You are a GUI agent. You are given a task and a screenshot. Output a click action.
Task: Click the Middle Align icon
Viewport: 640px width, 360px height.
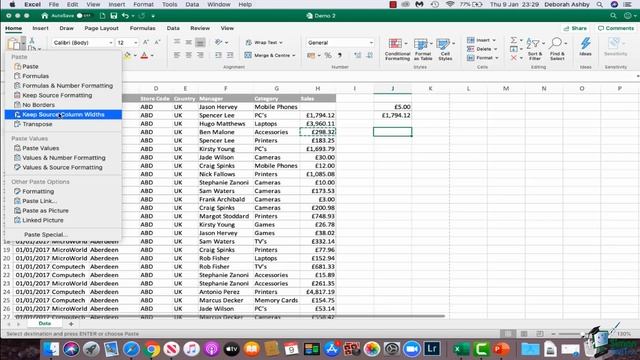point(189,42)
